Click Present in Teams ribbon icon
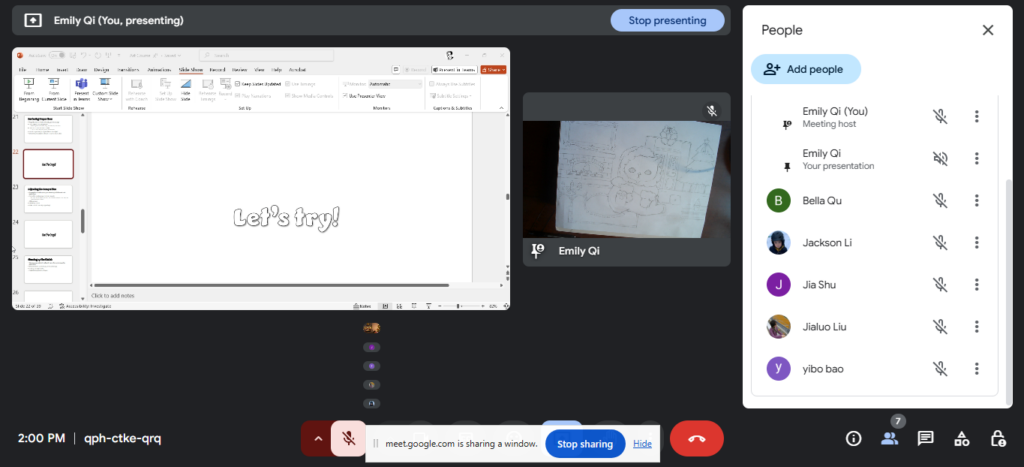This screenshot has width=1024, height=467. coord(81,89)
